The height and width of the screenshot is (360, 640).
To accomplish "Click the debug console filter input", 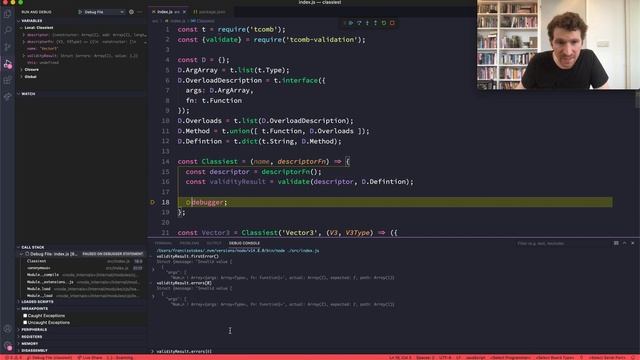I will (561, 244).
